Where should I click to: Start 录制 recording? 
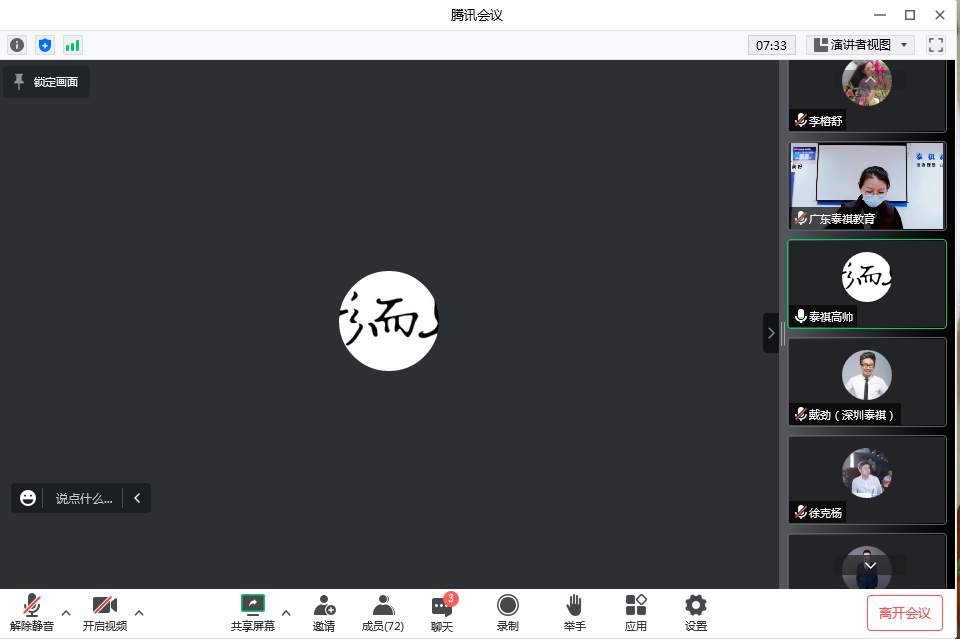(508, 612)
